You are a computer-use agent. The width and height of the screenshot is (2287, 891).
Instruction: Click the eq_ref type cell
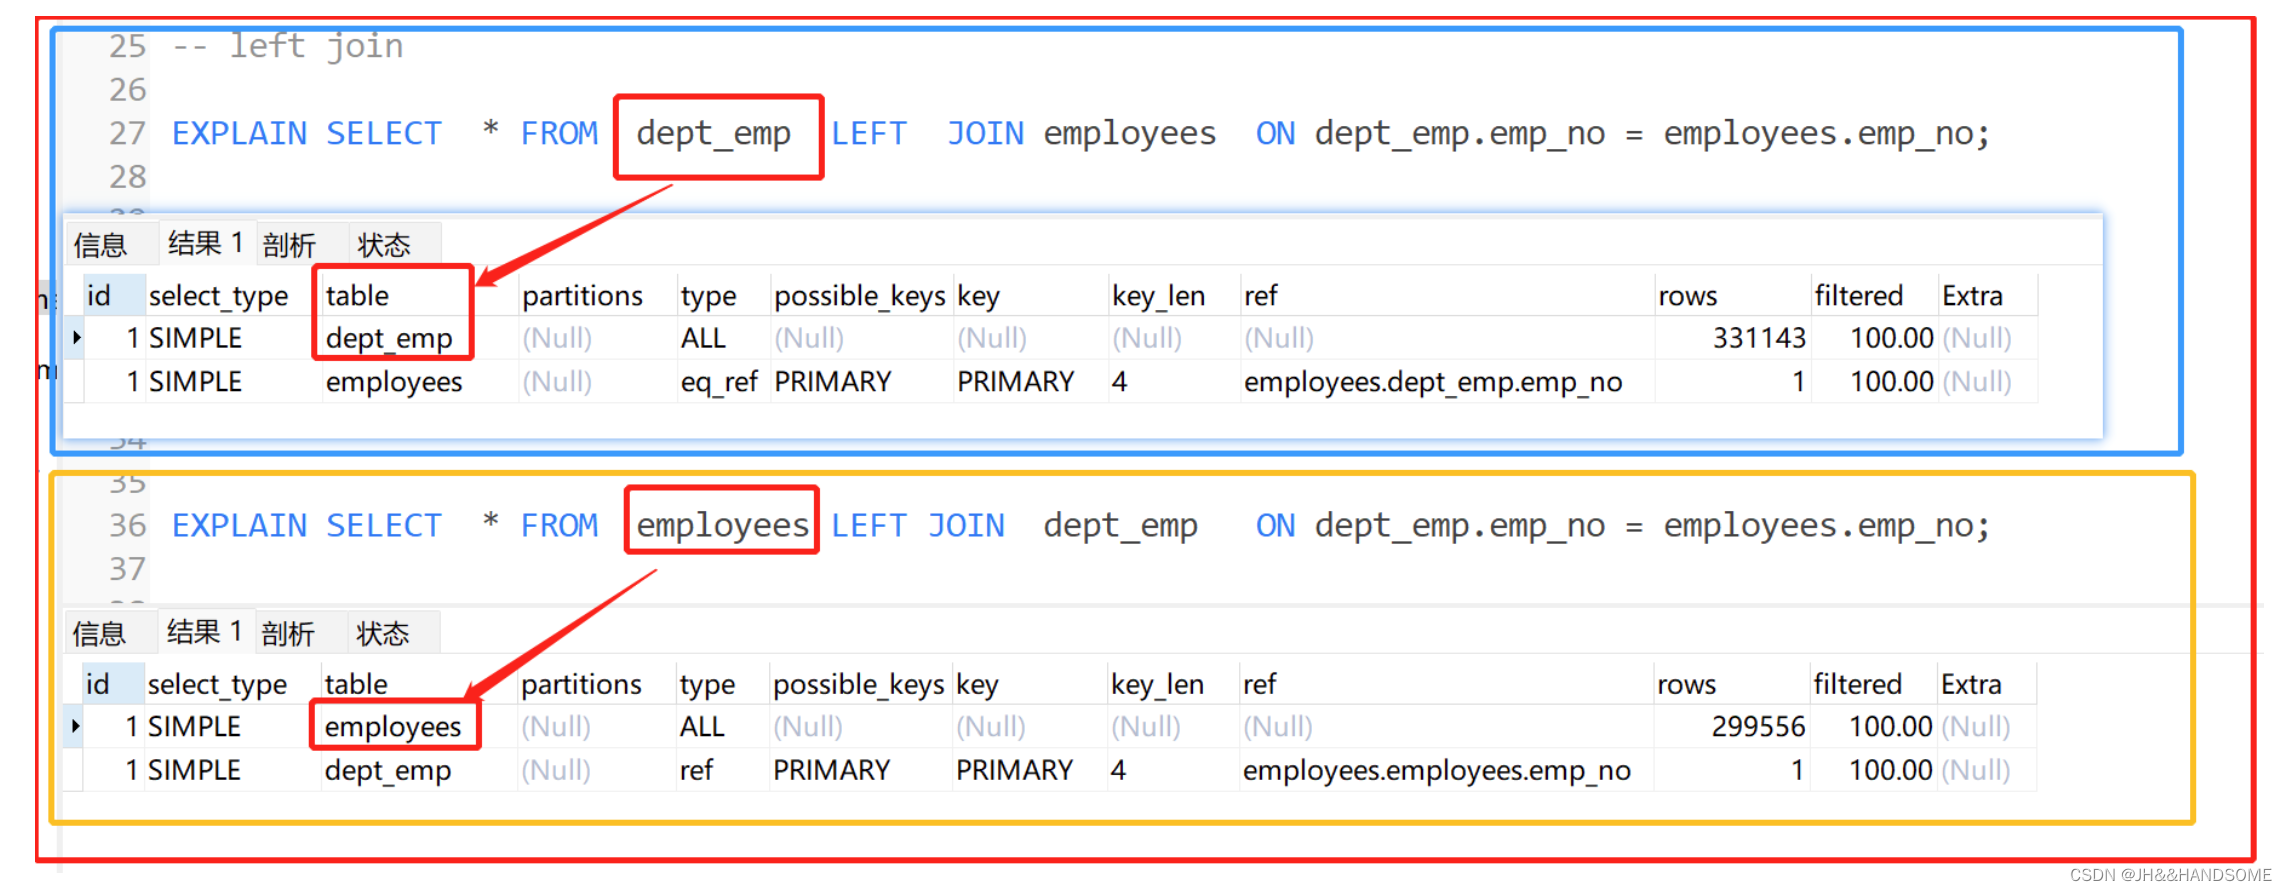[x=719, y=382]
